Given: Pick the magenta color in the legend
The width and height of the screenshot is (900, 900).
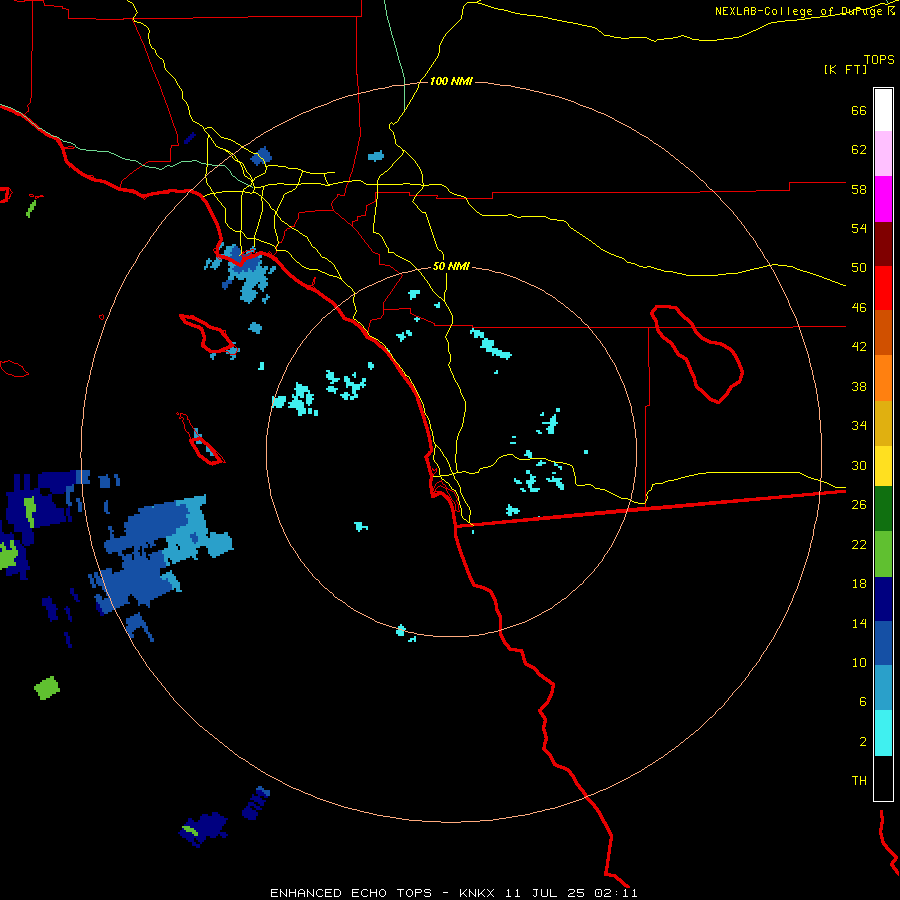Looking at the screenshot, I should [883, 199].
